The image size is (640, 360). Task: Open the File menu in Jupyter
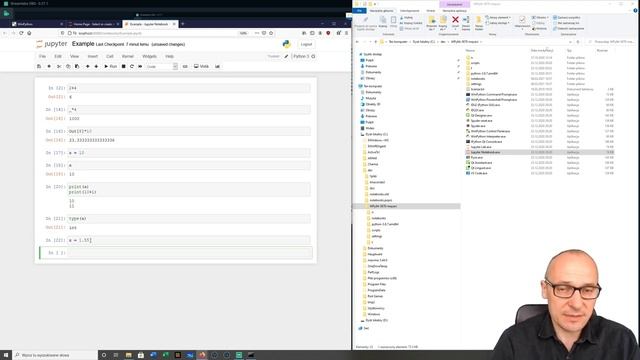(x=42, y=56)
